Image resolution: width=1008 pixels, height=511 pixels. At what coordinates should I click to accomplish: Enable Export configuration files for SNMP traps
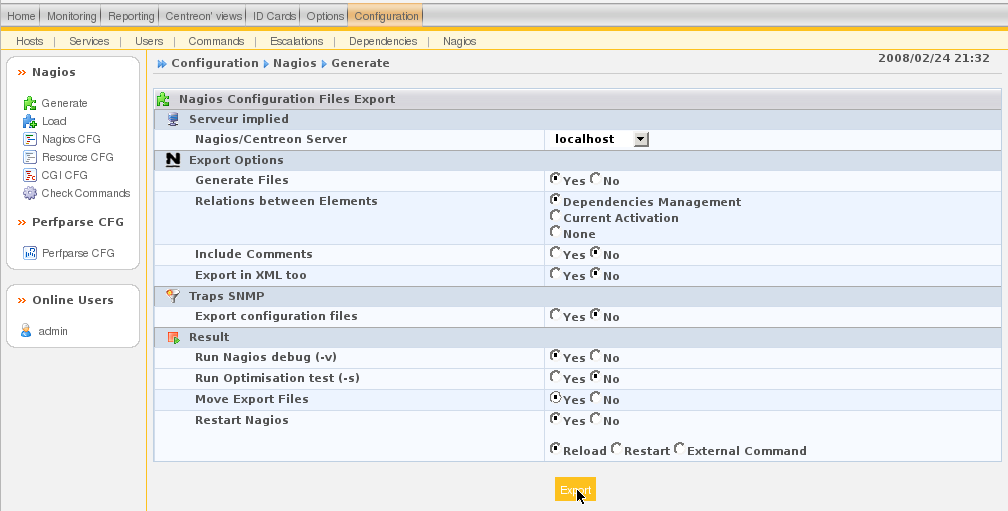tap(555, 314)
